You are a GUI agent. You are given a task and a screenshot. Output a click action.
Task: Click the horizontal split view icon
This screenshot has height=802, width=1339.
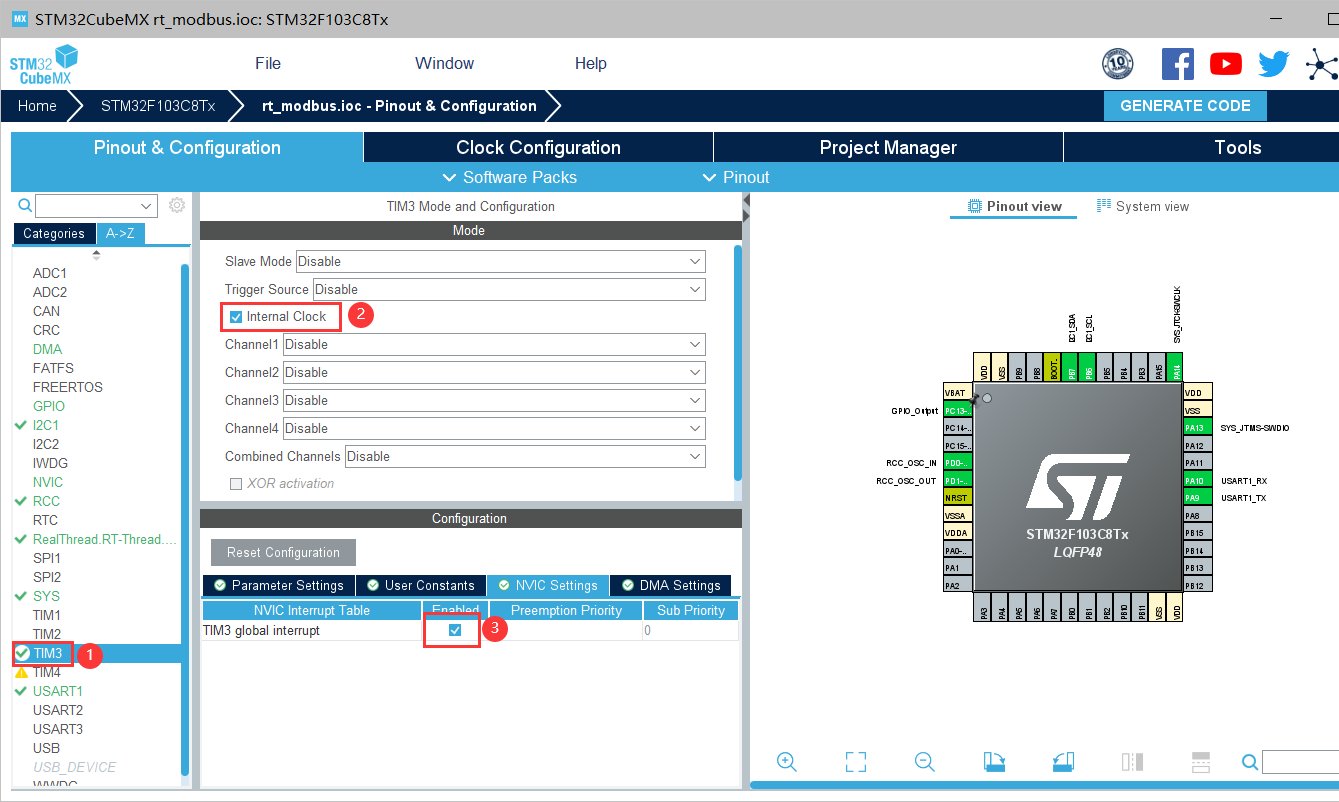point(1201,762)
